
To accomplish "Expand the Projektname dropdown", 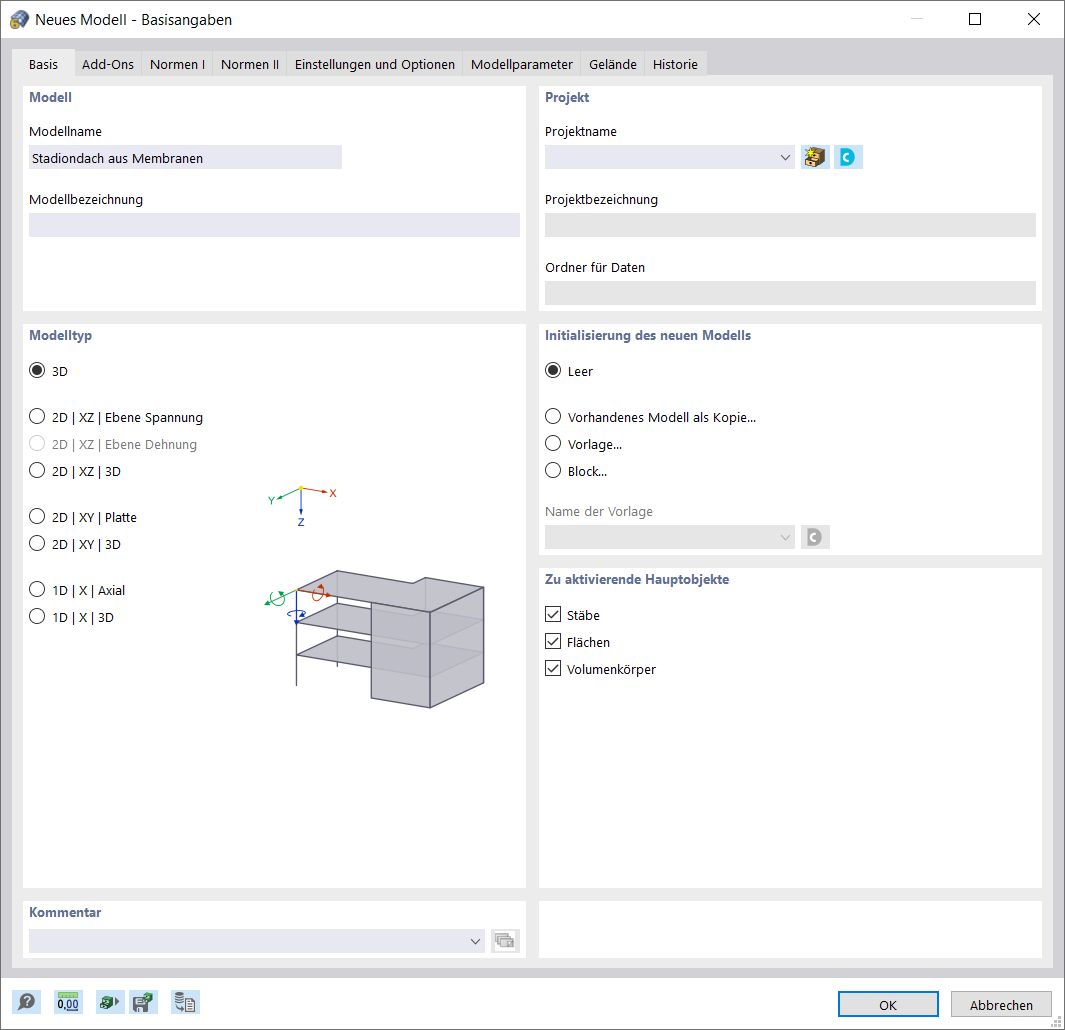I will click(785, 158).
